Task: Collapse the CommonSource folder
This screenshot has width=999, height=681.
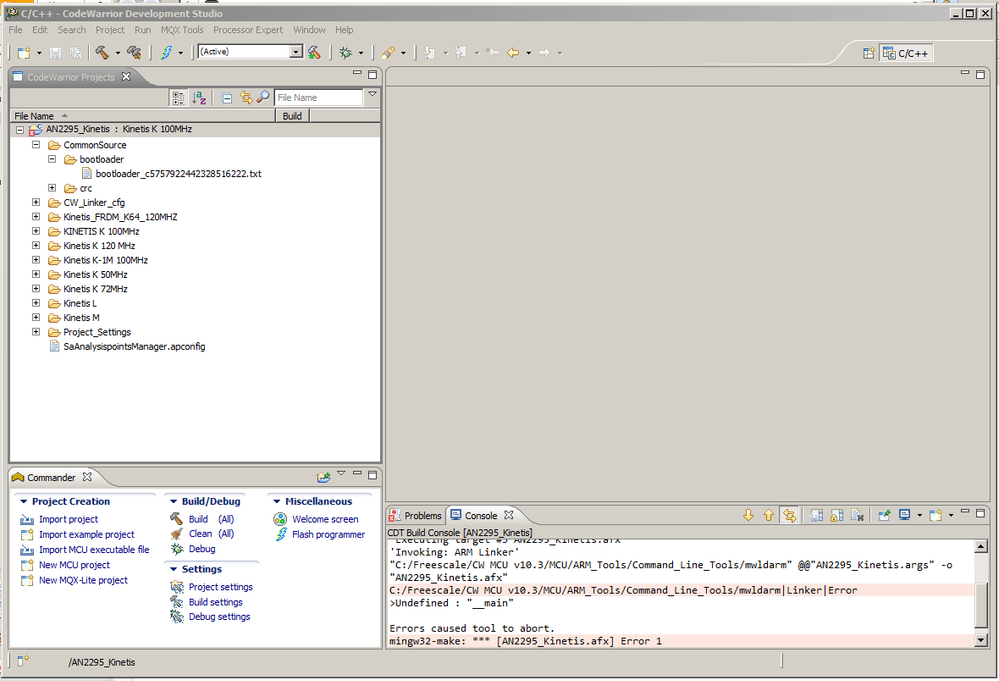Action: click(x=36, y=145)
